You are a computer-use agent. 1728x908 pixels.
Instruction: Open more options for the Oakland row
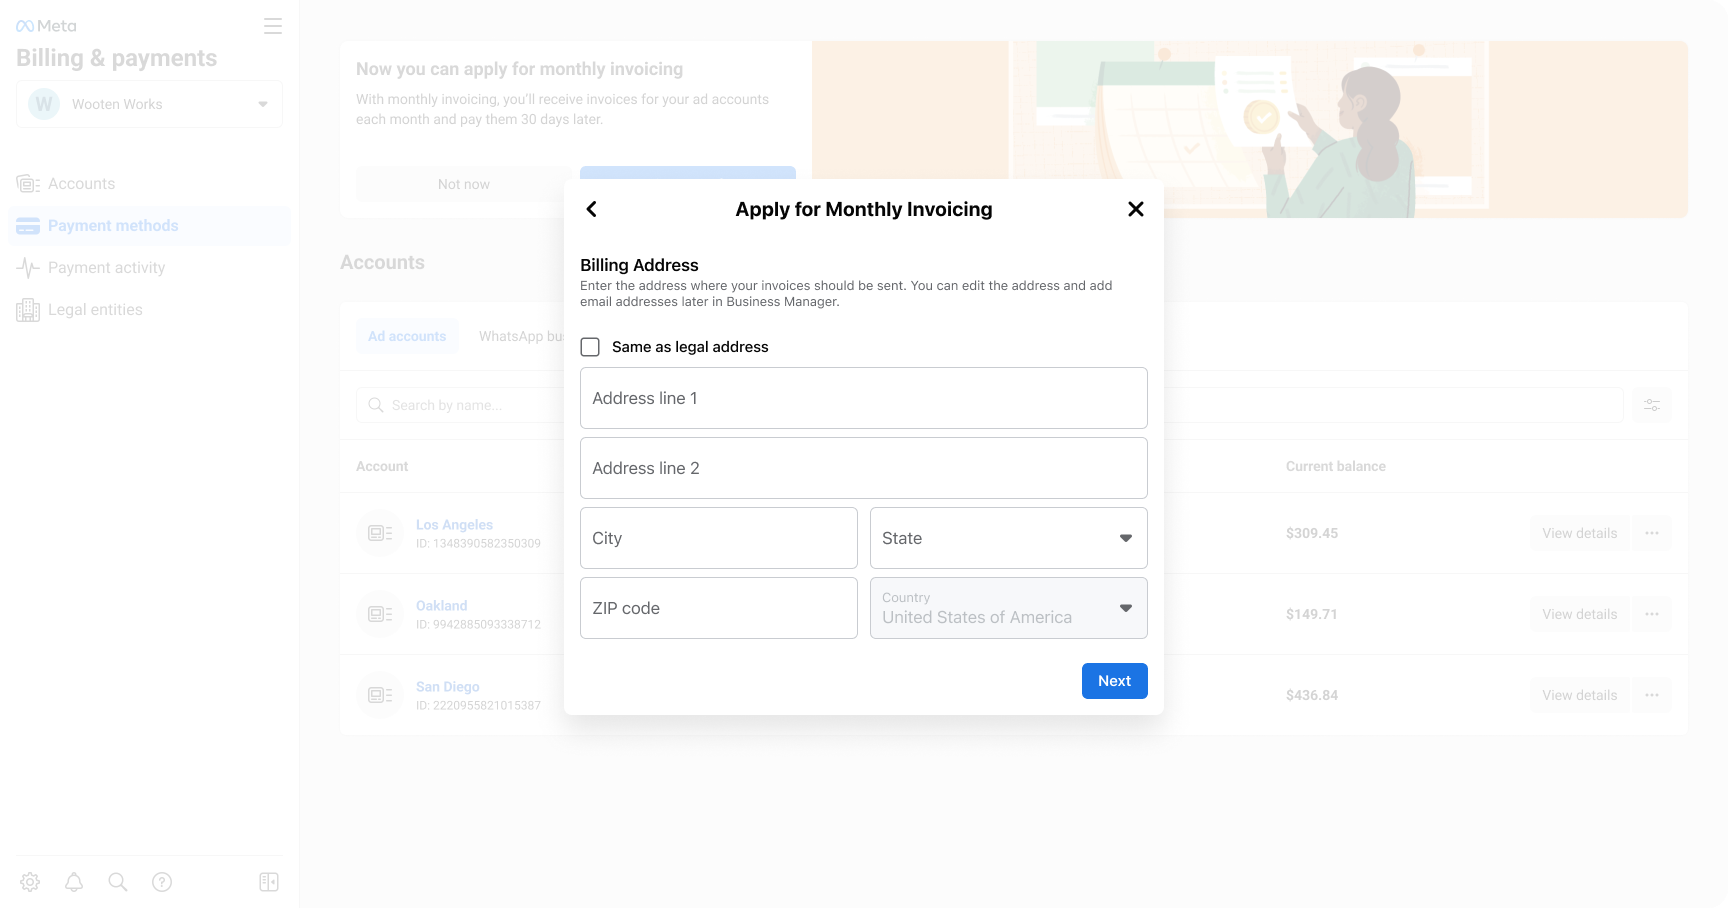(x=1652, y=614)
